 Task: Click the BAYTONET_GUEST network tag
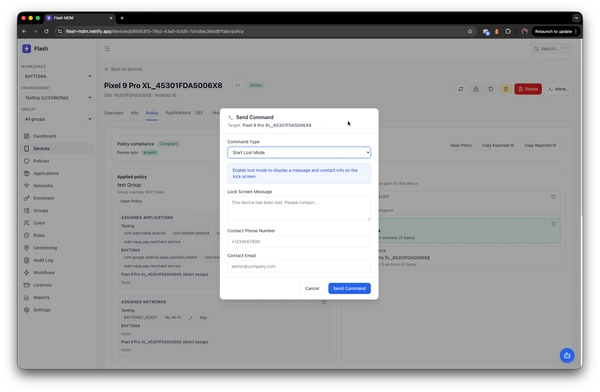pos(141,317)
